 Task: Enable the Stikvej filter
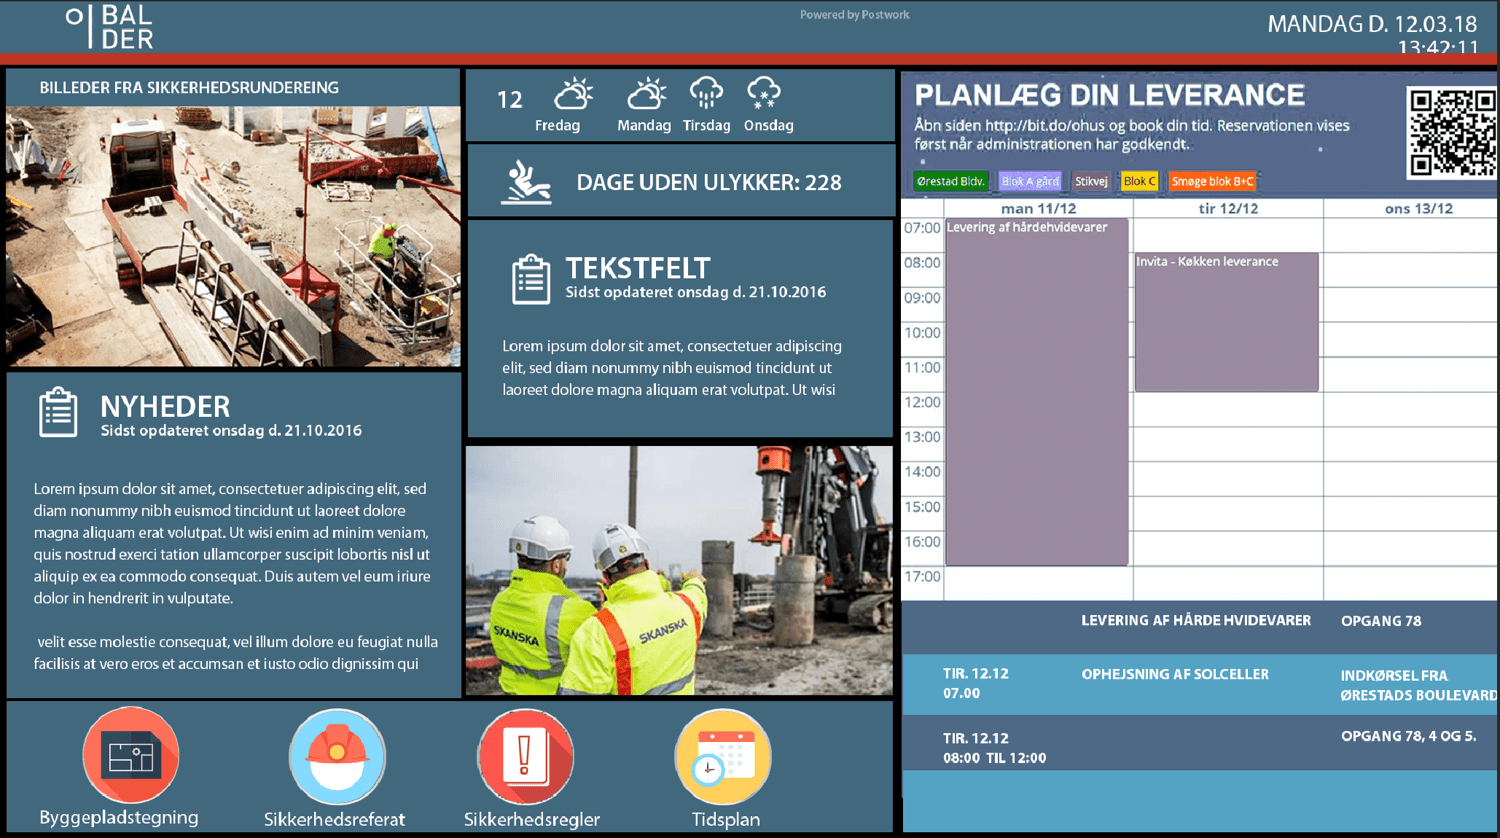[x=1090, y=181]
